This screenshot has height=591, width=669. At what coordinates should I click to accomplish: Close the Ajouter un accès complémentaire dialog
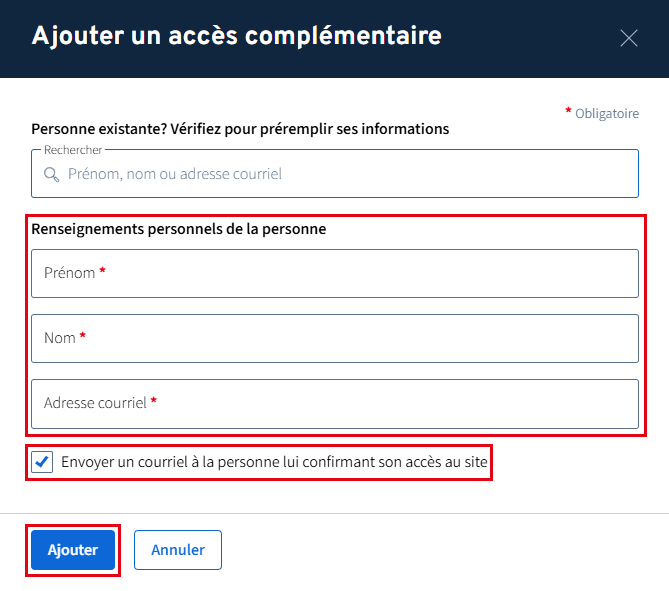629,38
